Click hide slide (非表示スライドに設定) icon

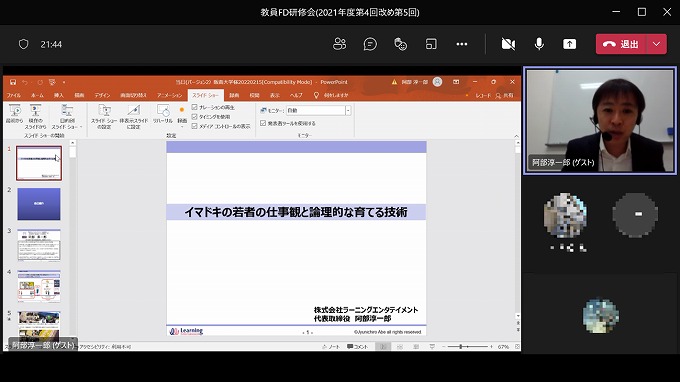[x=134, y=116]
